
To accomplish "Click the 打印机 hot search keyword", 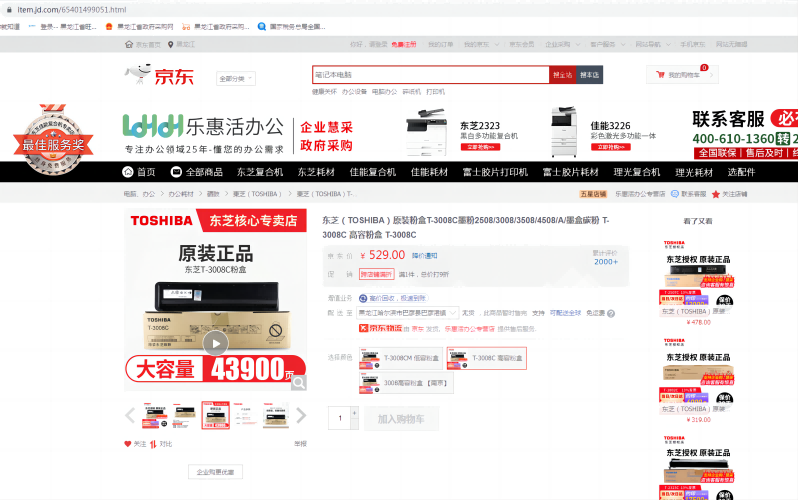I will (x=436, y=92).
